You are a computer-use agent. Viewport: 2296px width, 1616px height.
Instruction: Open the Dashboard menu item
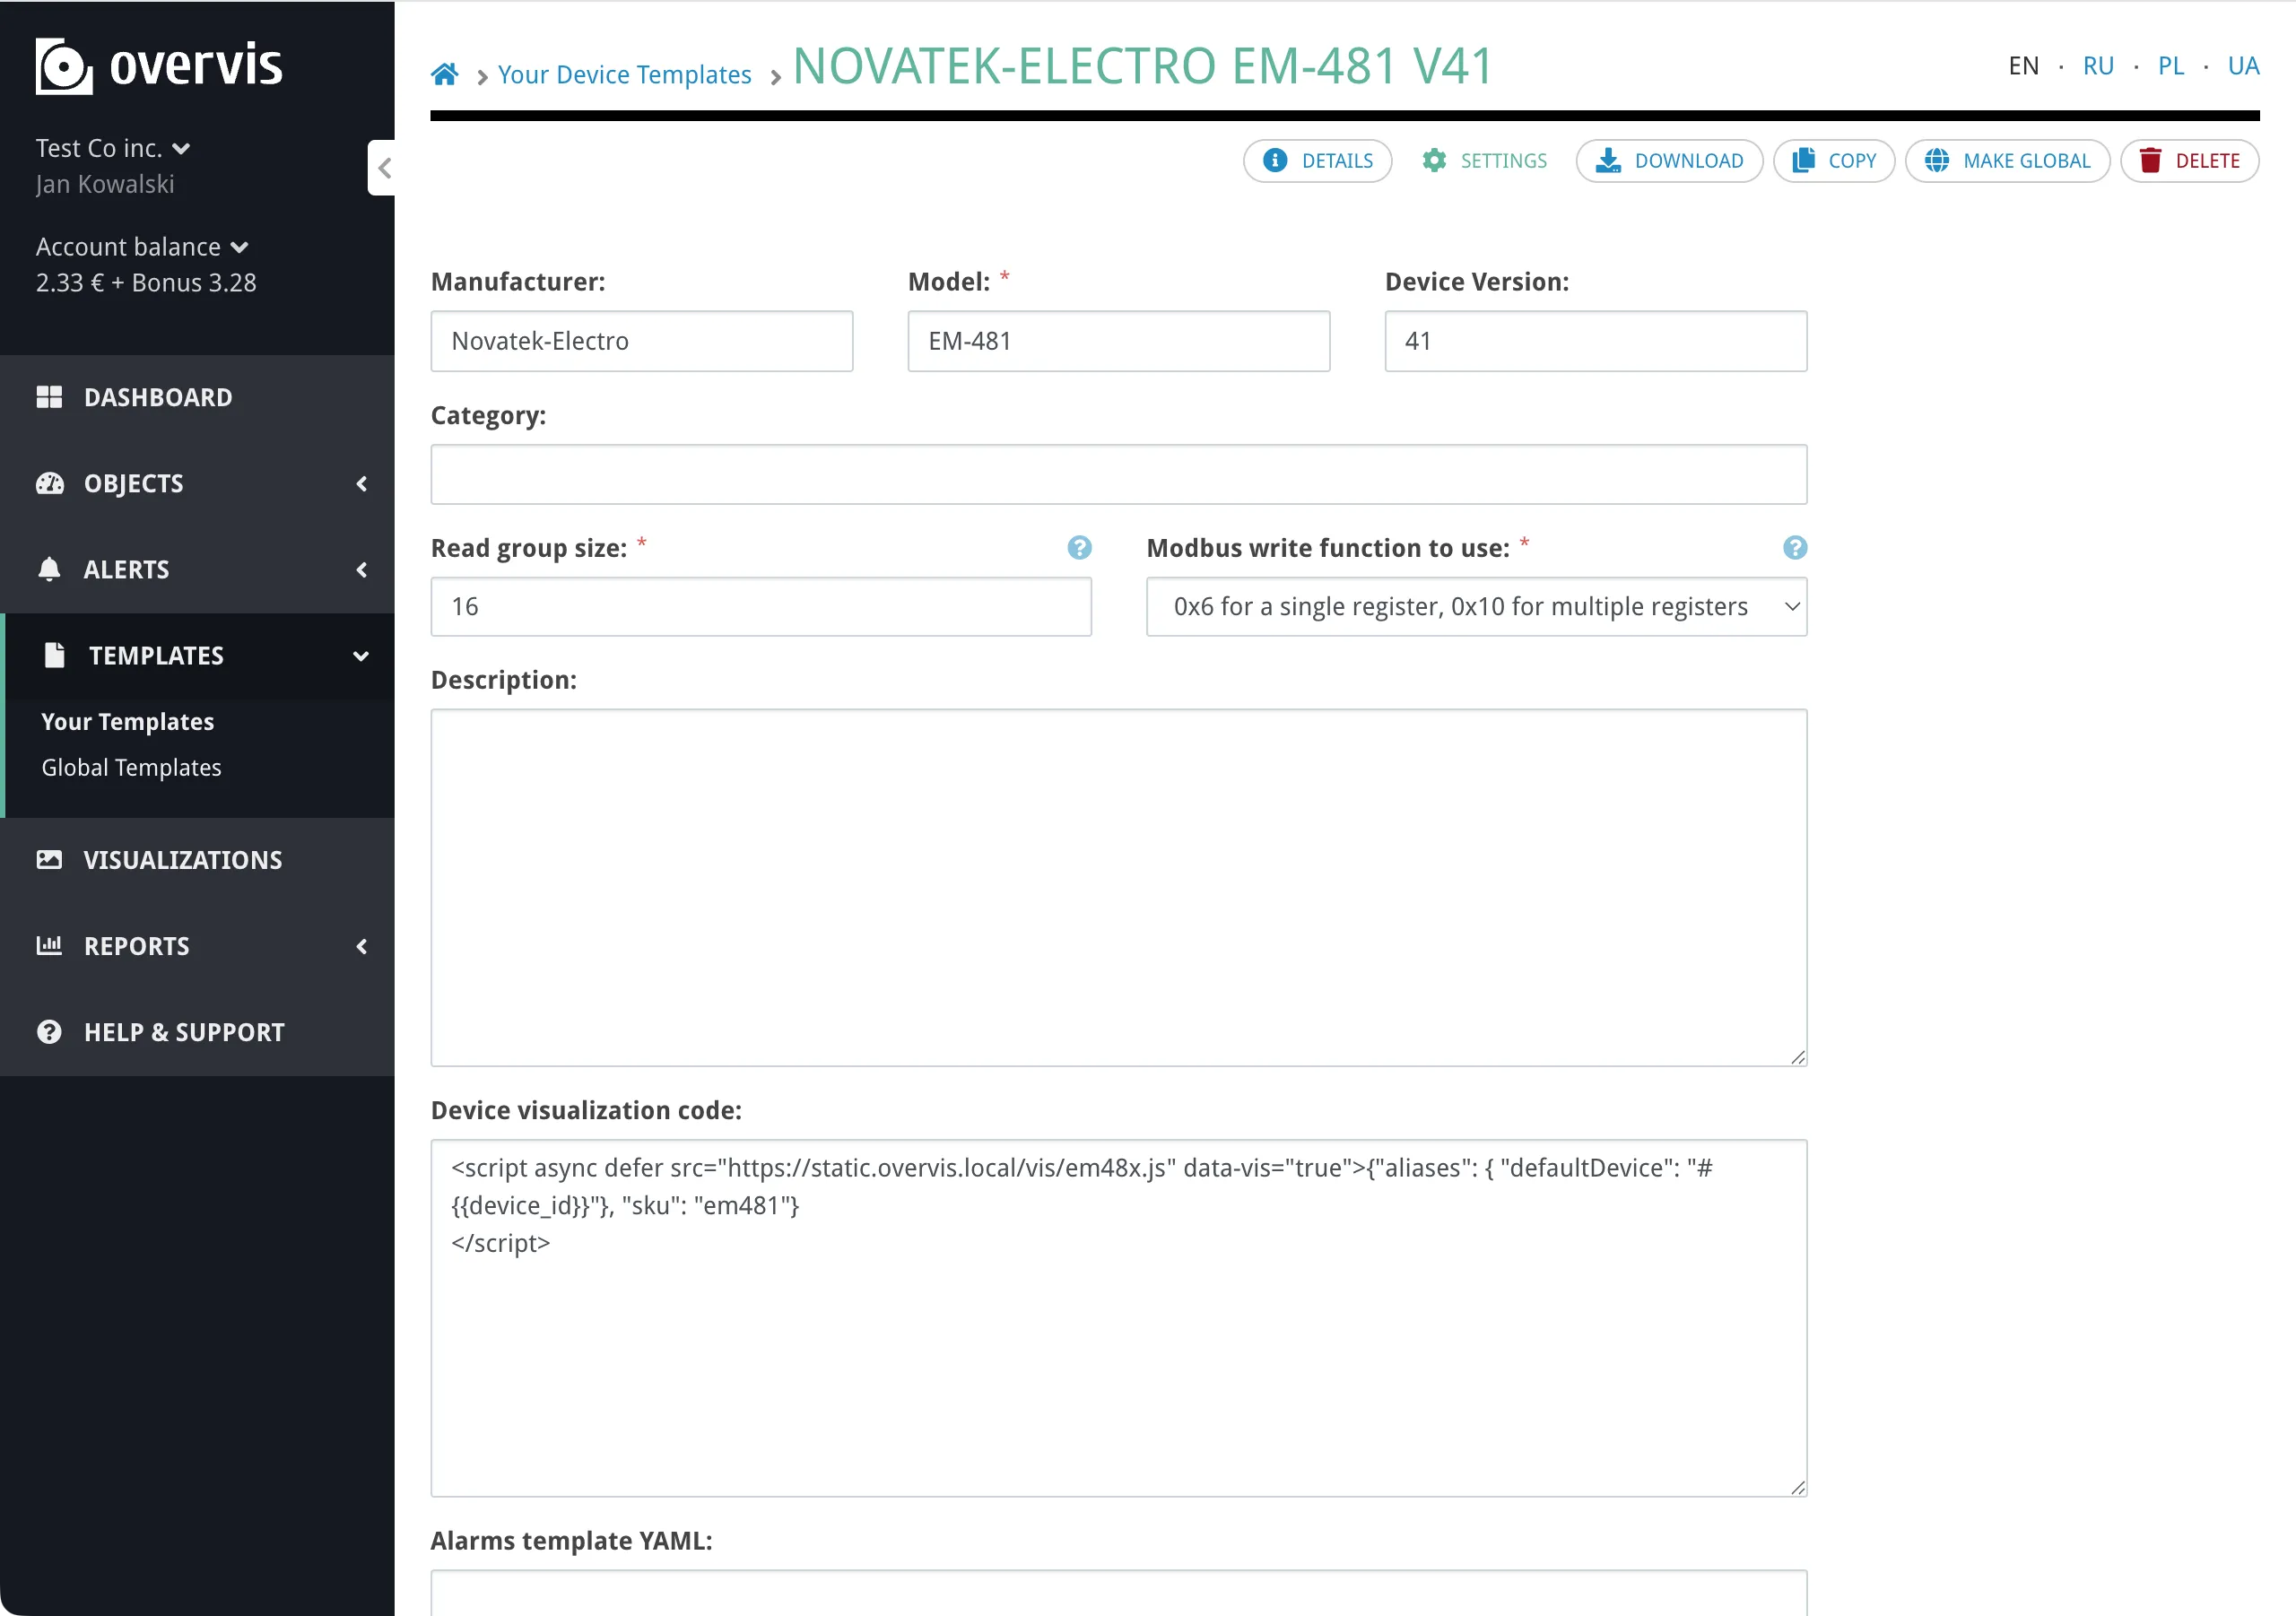197,397
